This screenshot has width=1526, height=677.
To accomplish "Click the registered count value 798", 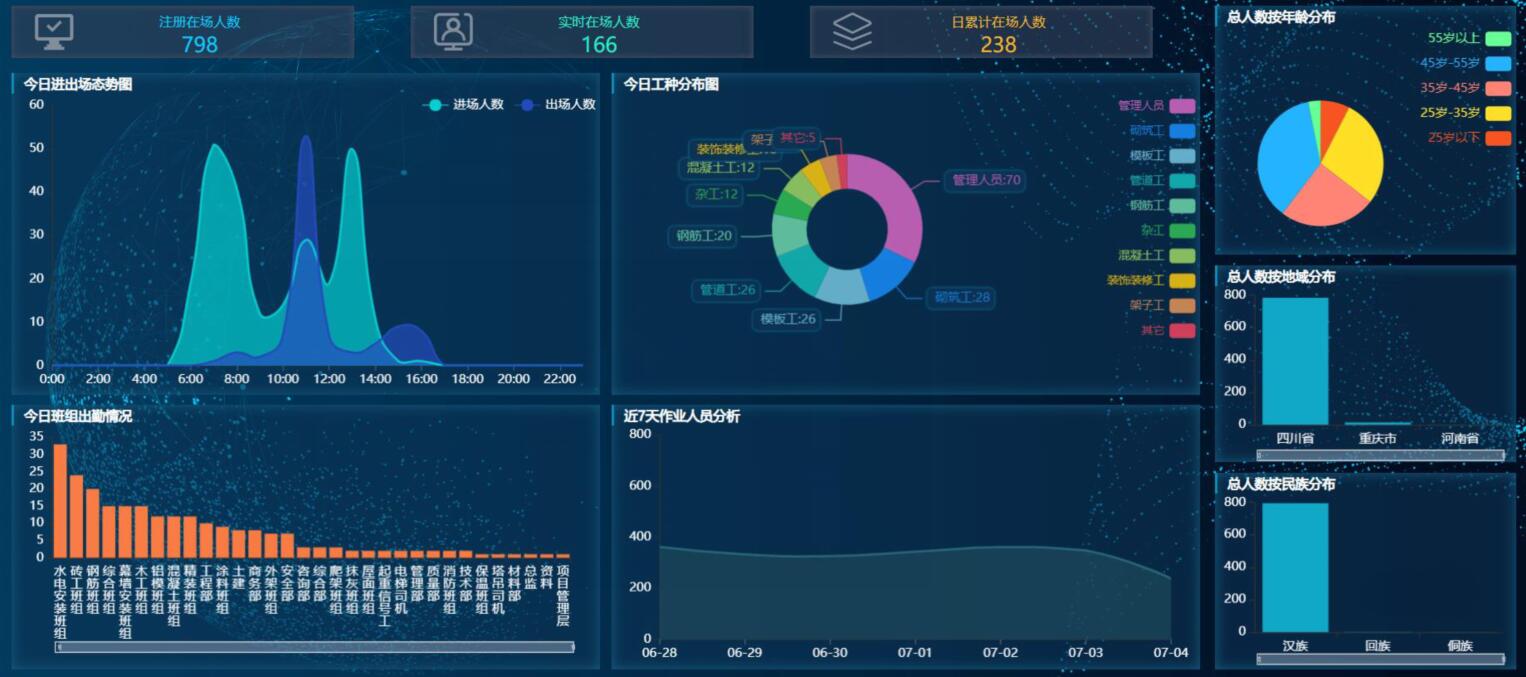I will (x=200, y=44).
